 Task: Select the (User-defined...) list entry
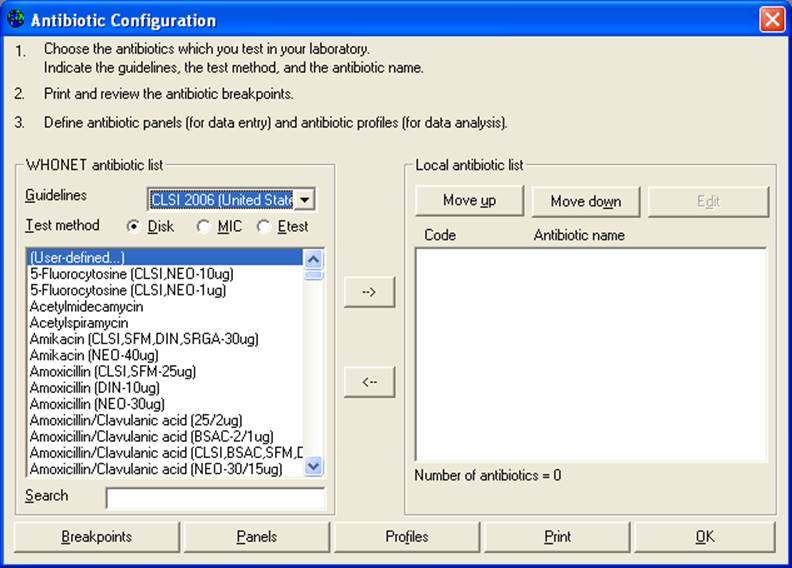click(x=165, y=257)
